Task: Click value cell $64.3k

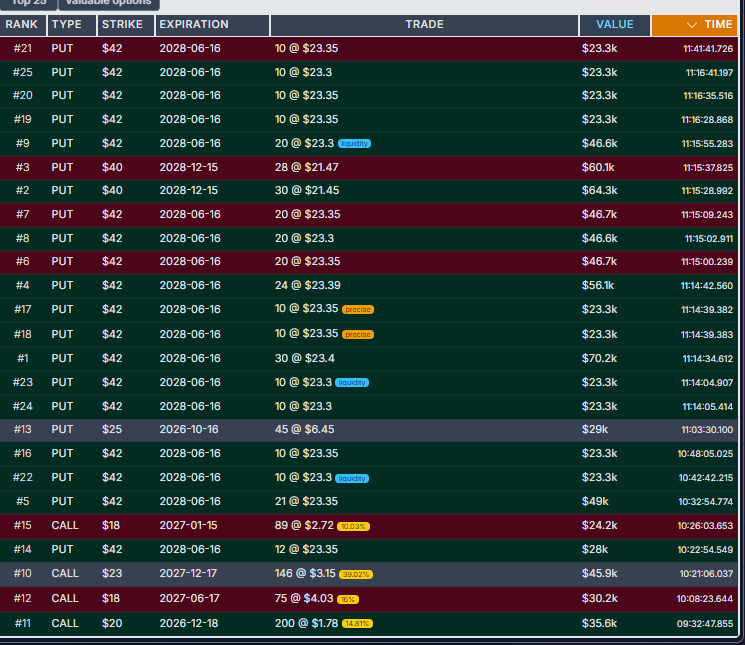Action: pos(600,190)
